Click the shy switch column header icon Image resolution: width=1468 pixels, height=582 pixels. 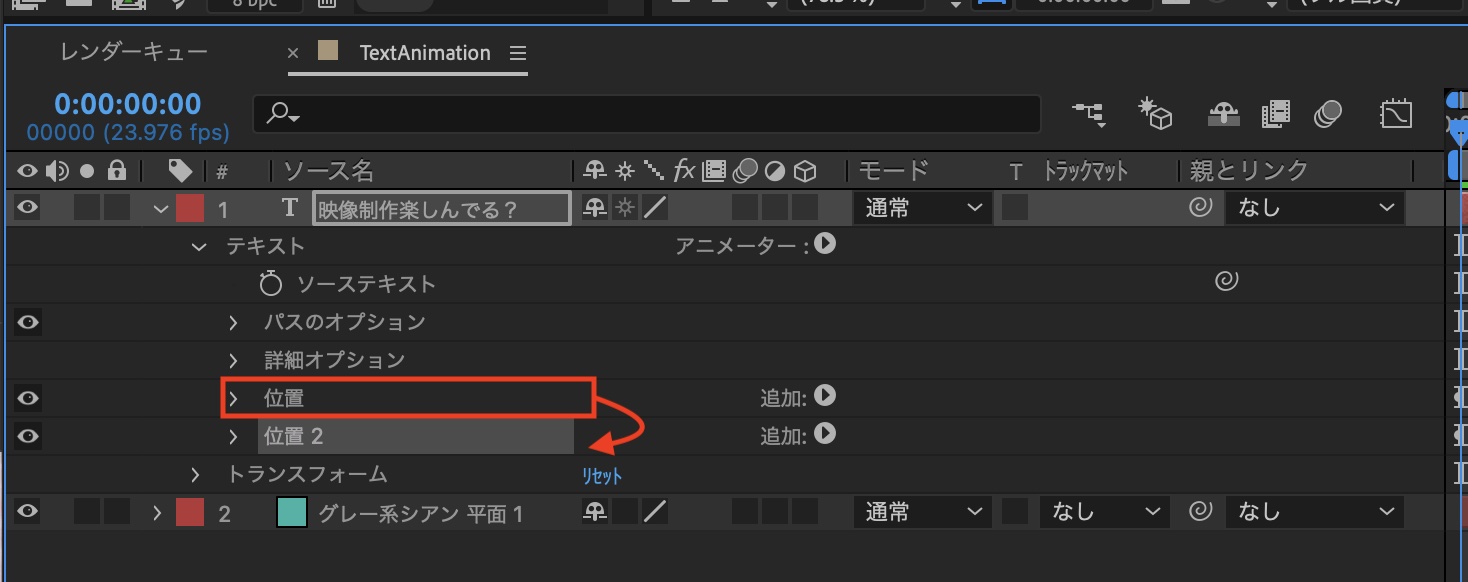[595, 171]
